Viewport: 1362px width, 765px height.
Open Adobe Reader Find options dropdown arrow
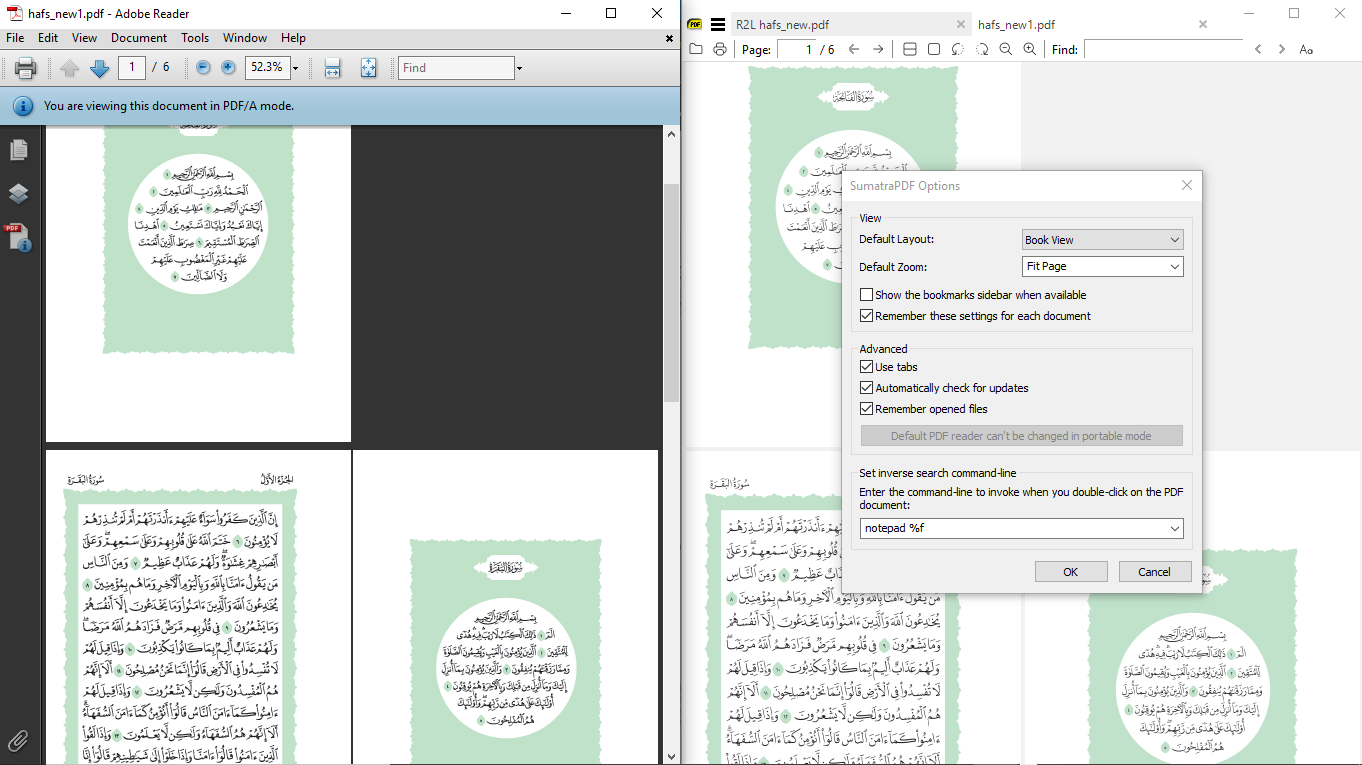tap(519, 68)
